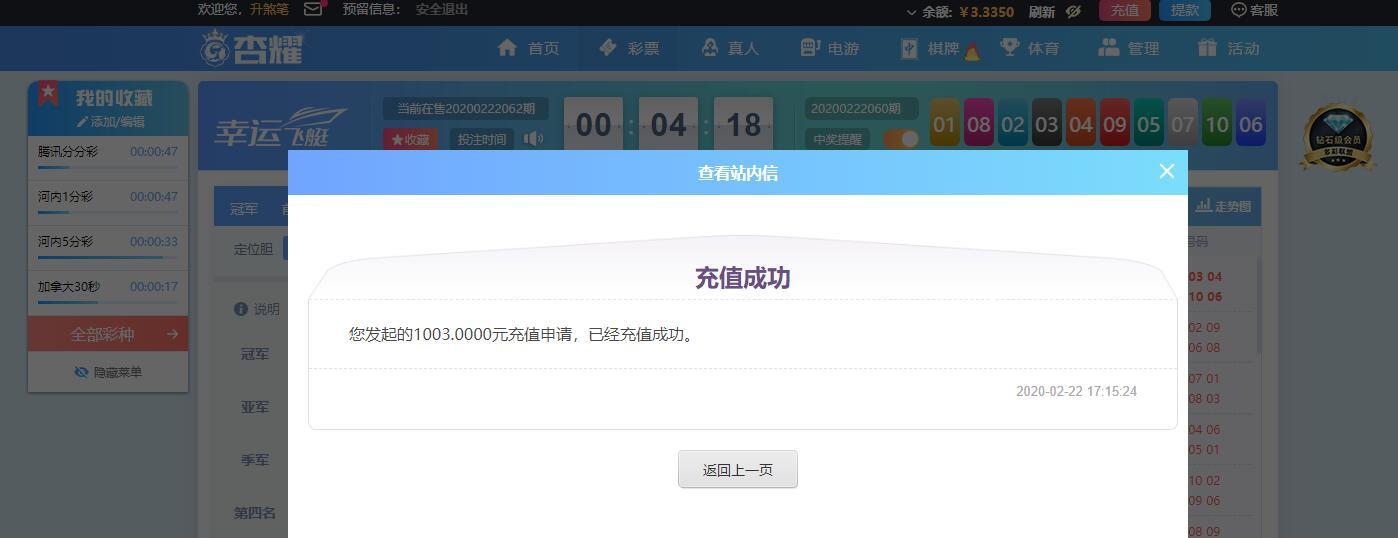Toggle balance visibility eye icon
1398x538 pixels.
pos(1073,11)
